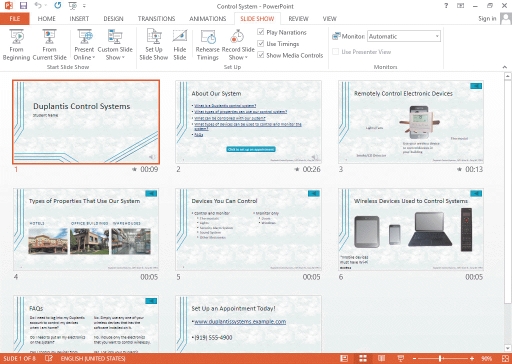Viewport: 512px width, 364px height.
Task: Switch to Reading View icon
Action: (x=382, y=358)
